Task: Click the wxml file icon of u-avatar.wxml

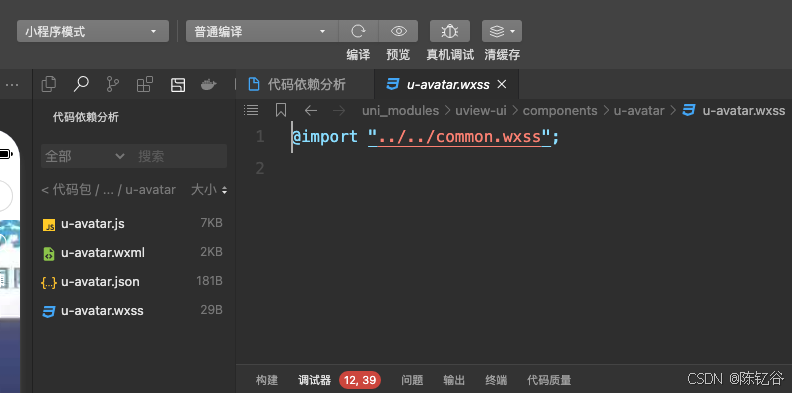Action: pos(48,254)
